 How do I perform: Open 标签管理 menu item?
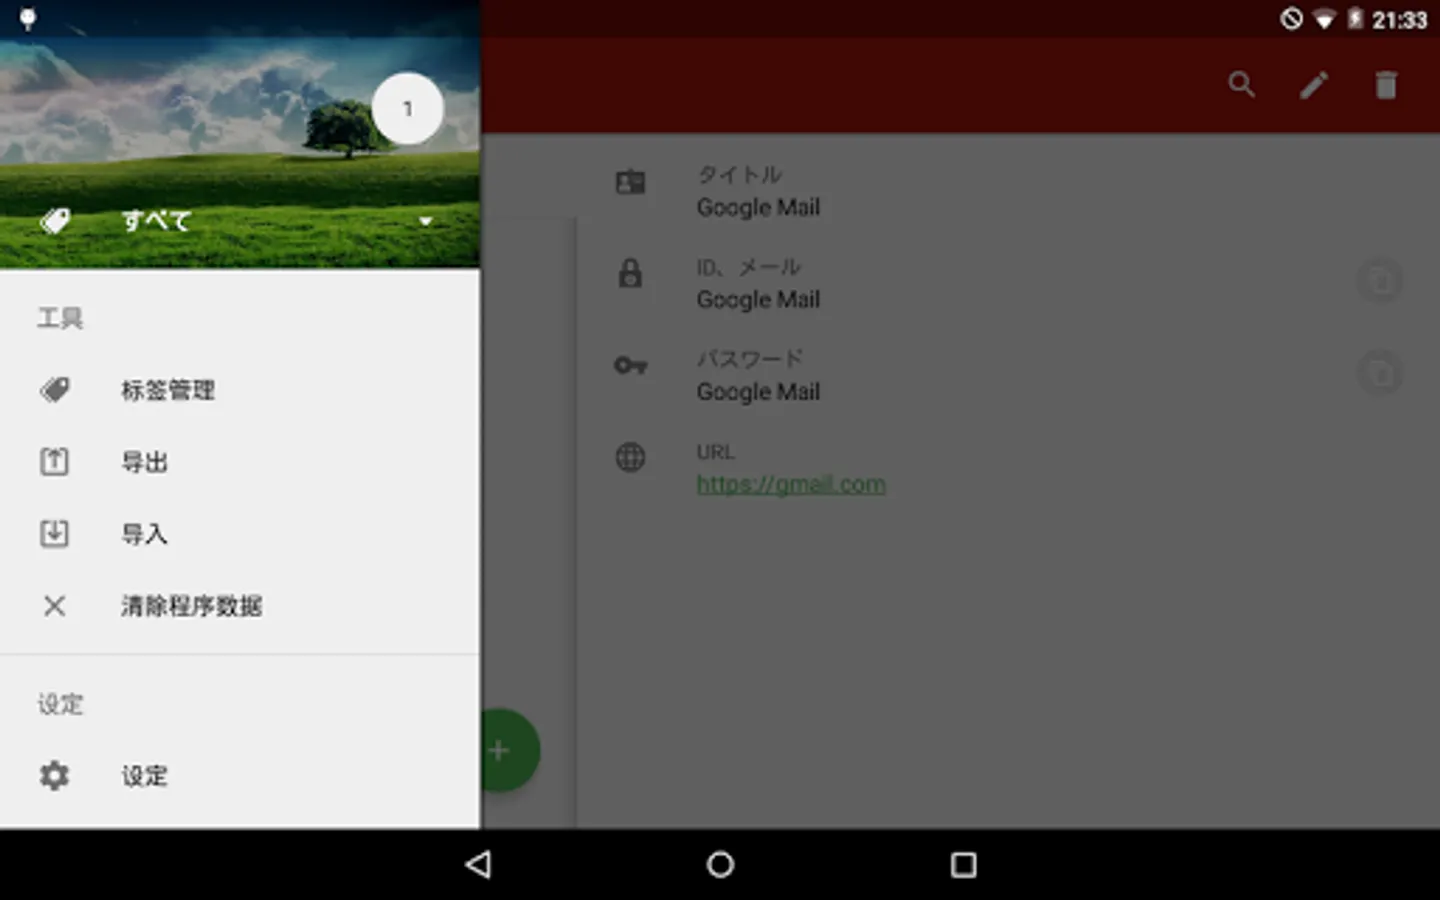pyautogui.click(x=240, y=390)
